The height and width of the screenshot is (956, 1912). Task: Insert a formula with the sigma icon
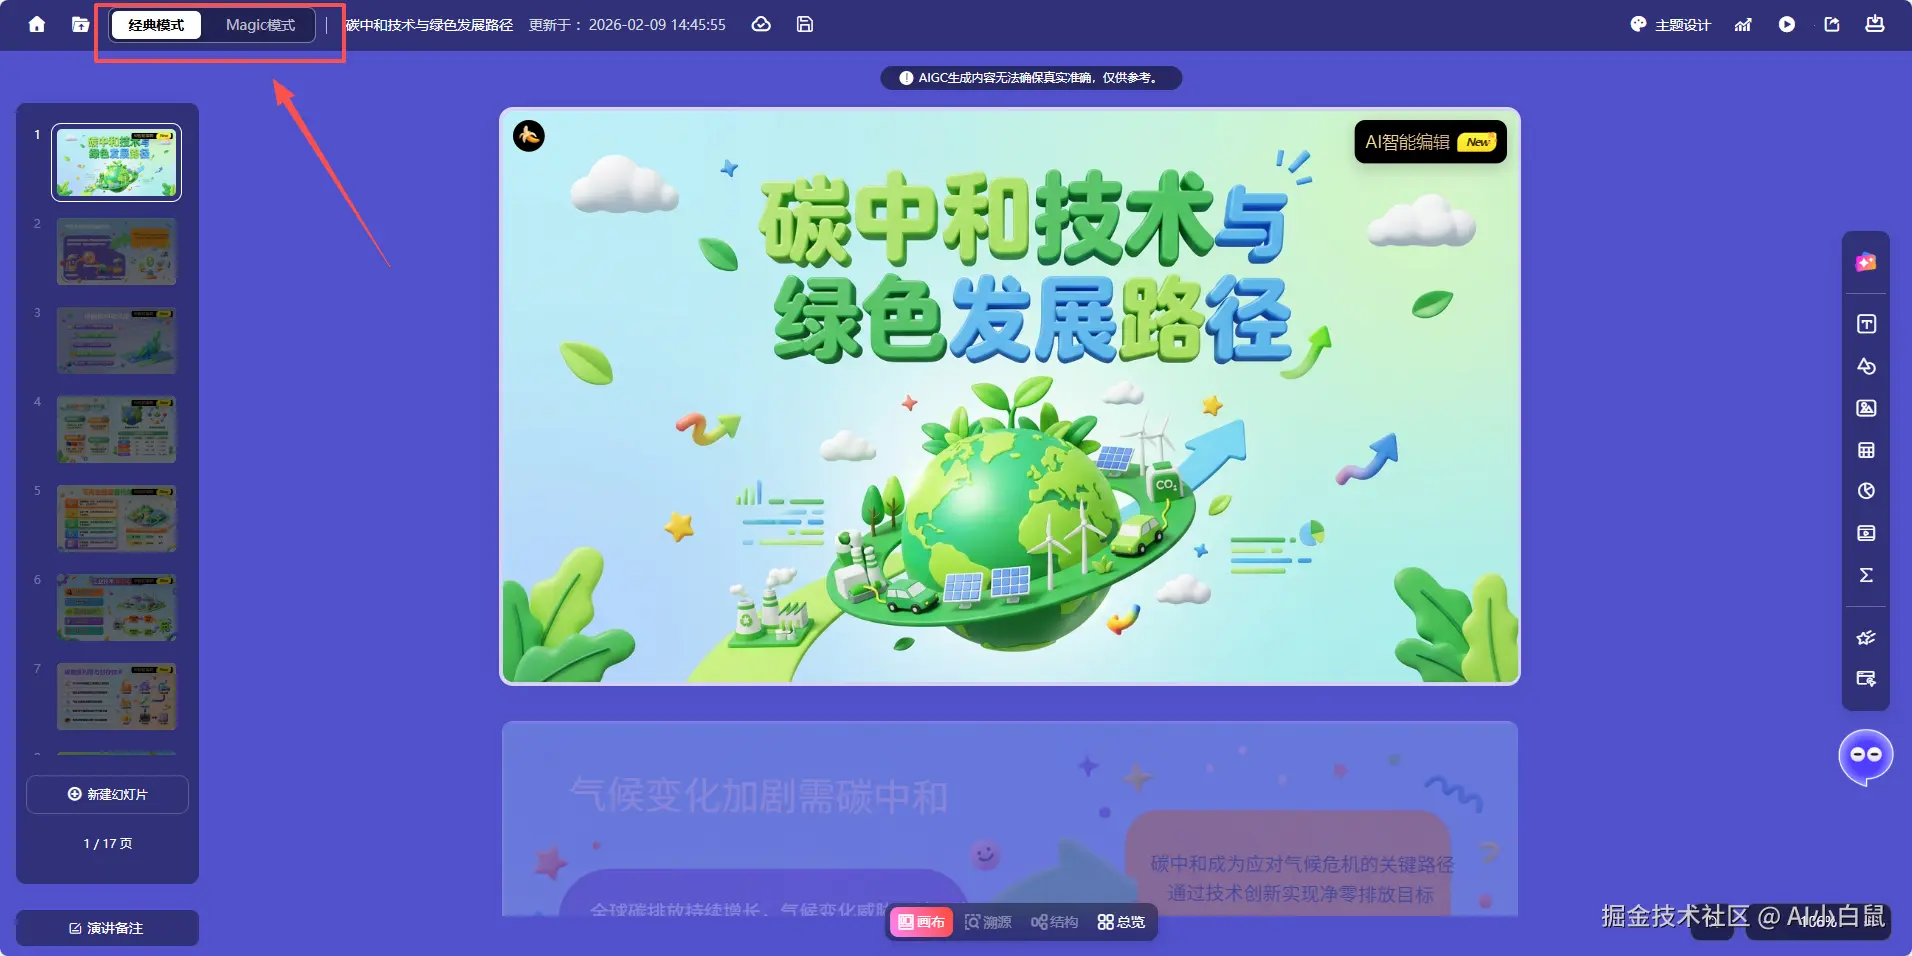pyautogui.click(x=1866, y=575)
